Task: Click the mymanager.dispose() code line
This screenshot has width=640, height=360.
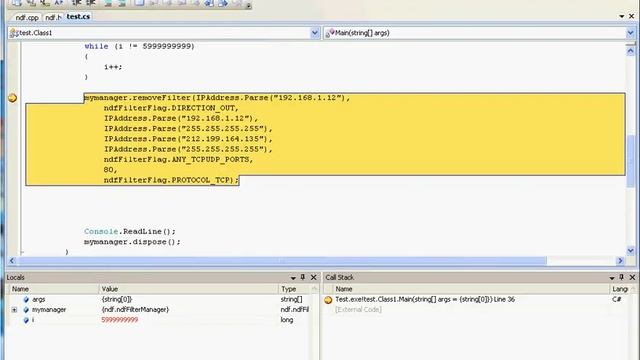Action: pyautogui.click(x=132, y=242)
